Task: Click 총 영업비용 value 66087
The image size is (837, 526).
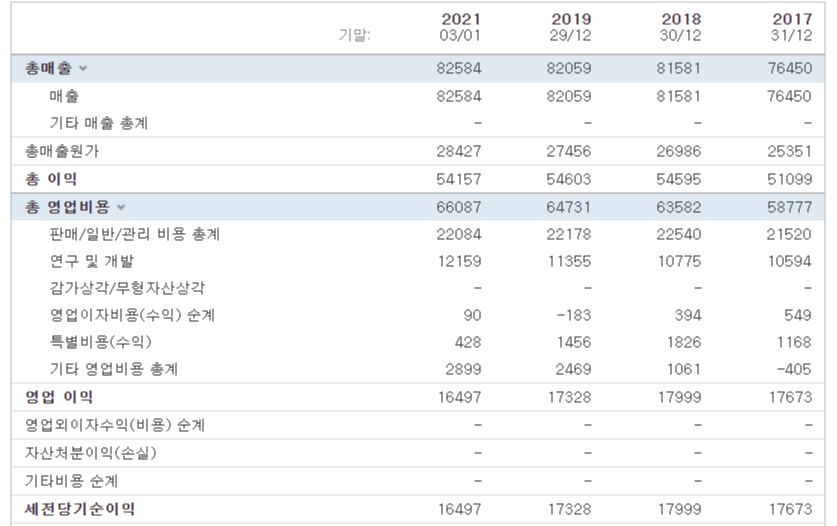Action: pyautogui.click(x=459, y=207)
